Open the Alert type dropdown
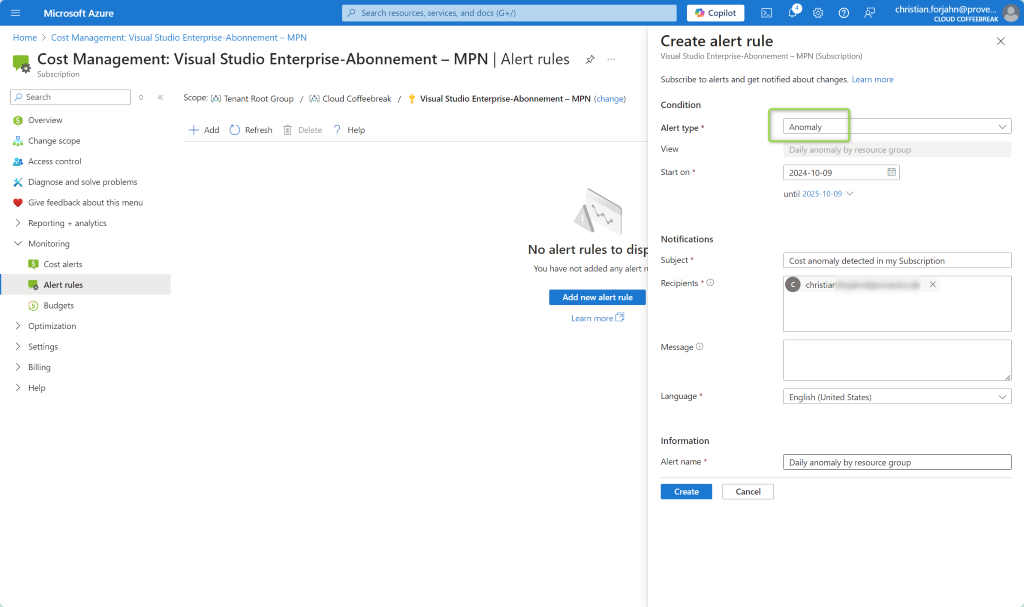This screenshot has width=1024, height=607. pyautogui.click(x=896, y=127)
